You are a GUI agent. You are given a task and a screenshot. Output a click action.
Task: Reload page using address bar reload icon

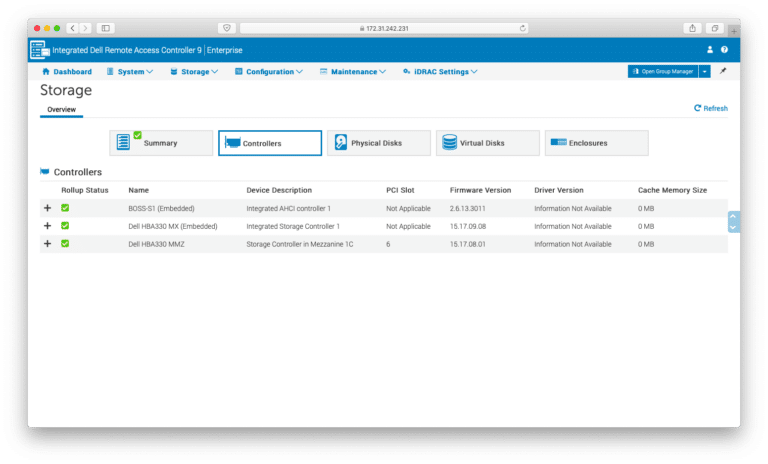point(523,28)
